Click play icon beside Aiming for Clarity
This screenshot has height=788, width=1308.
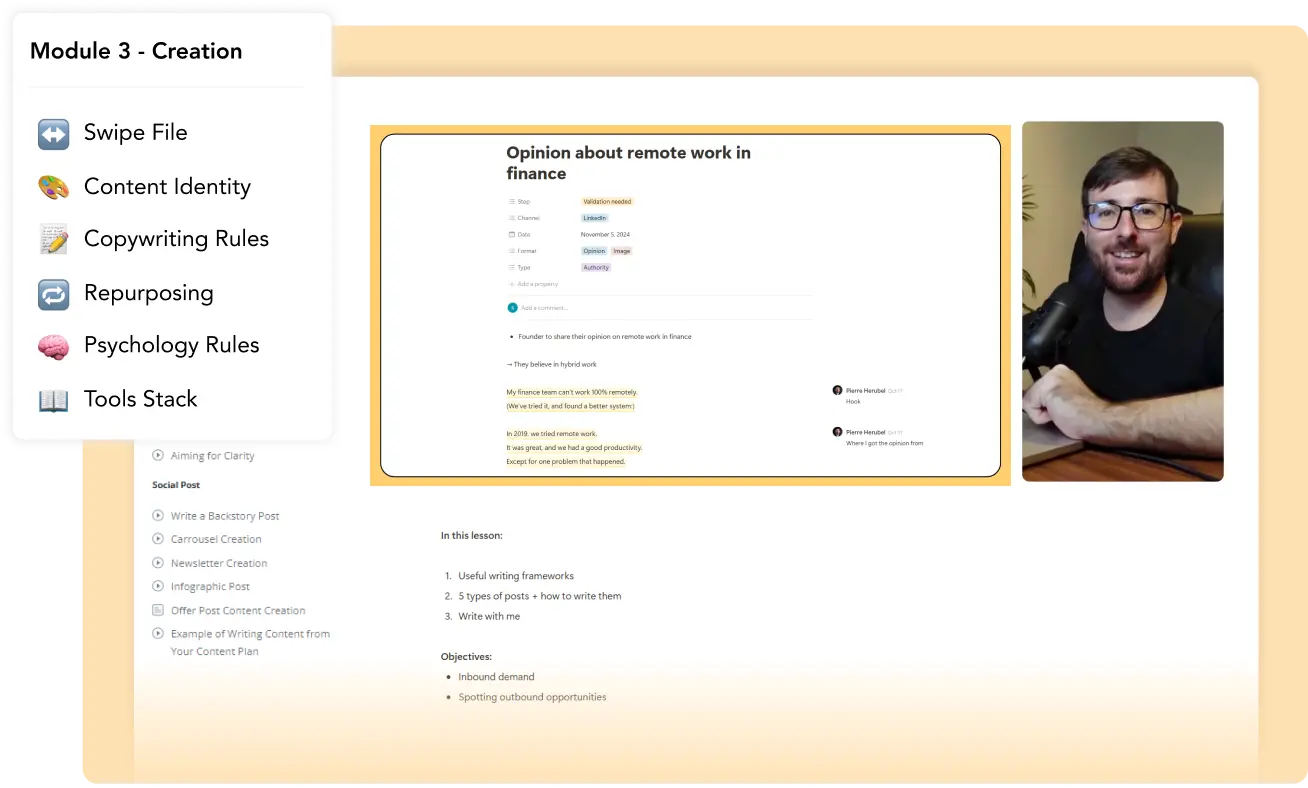point(158,455)
